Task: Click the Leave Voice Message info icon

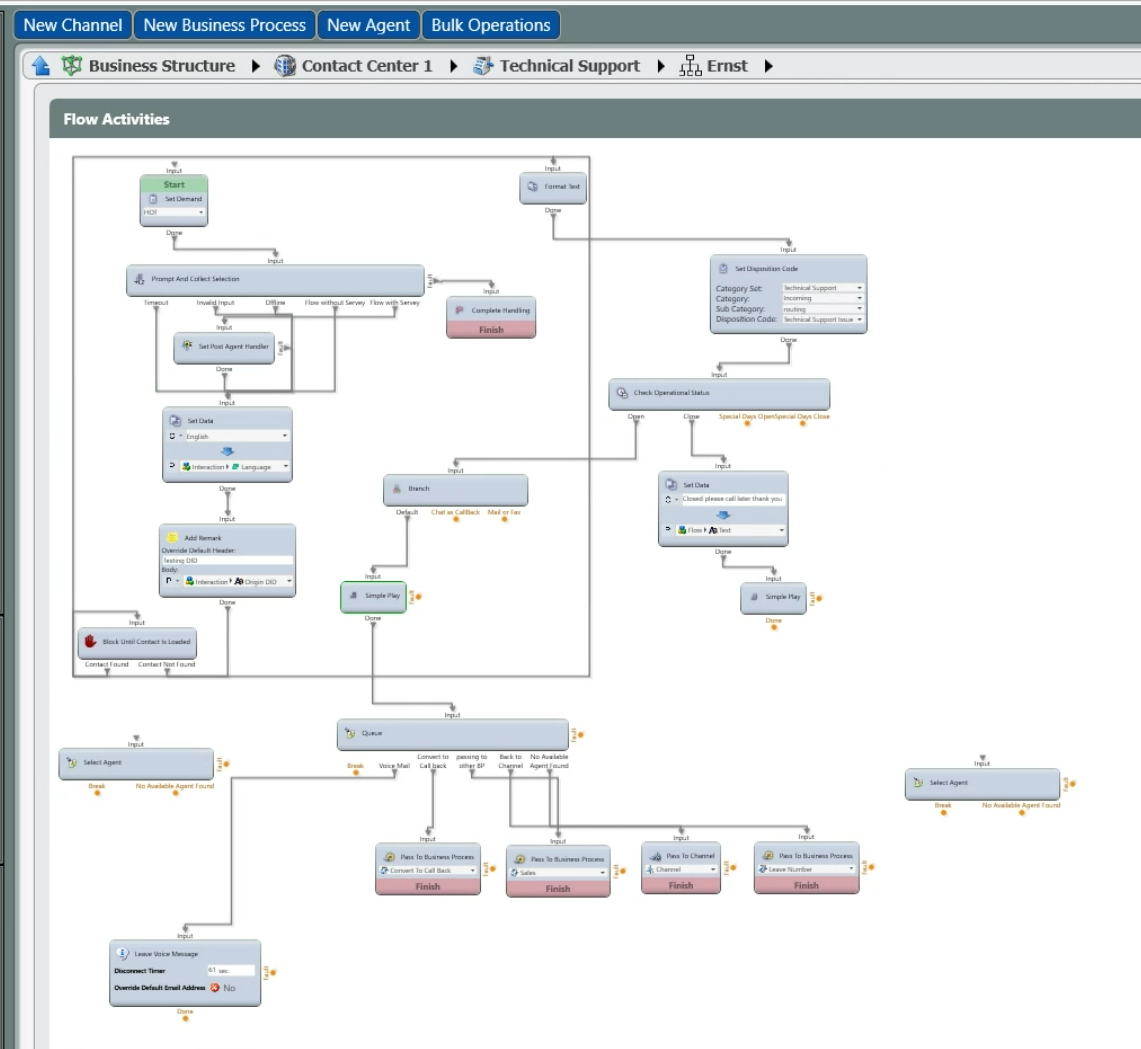Action: (122, 953)
